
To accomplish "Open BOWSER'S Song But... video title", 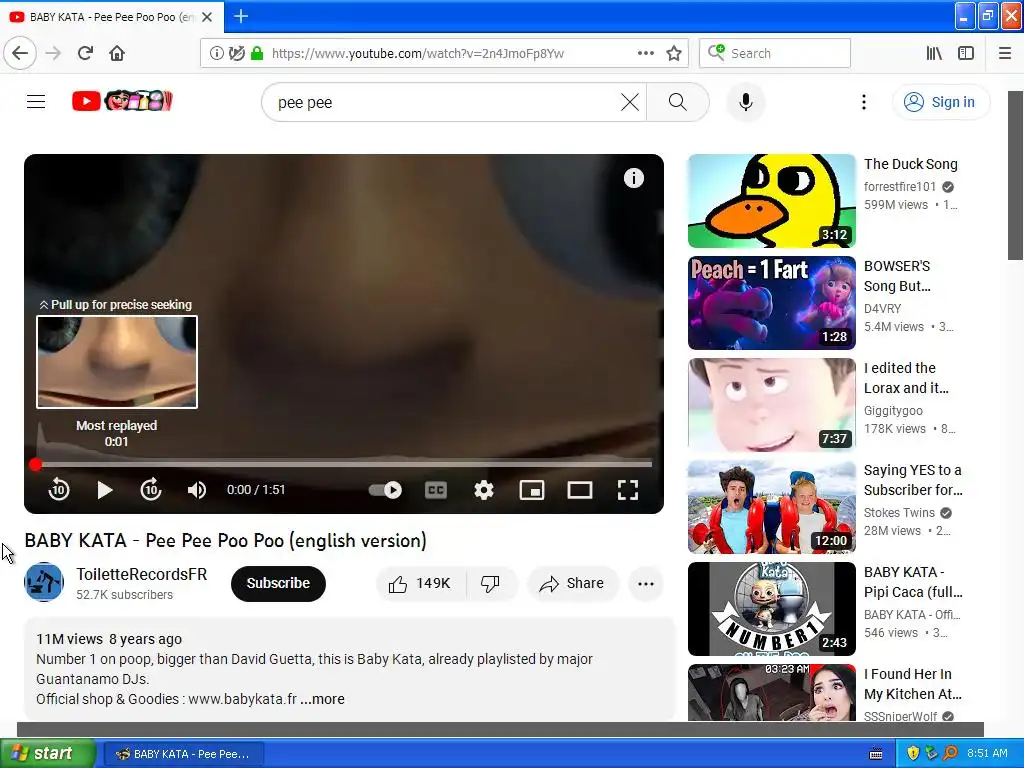I will (x=898, y=276).
